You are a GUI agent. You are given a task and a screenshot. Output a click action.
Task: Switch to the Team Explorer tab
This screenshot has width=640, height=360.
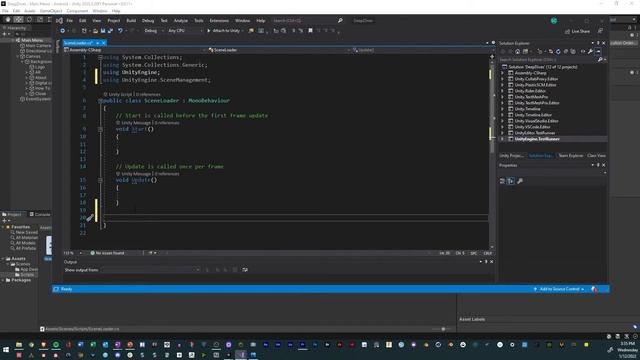pyautogui.click(x=571, y=156)
